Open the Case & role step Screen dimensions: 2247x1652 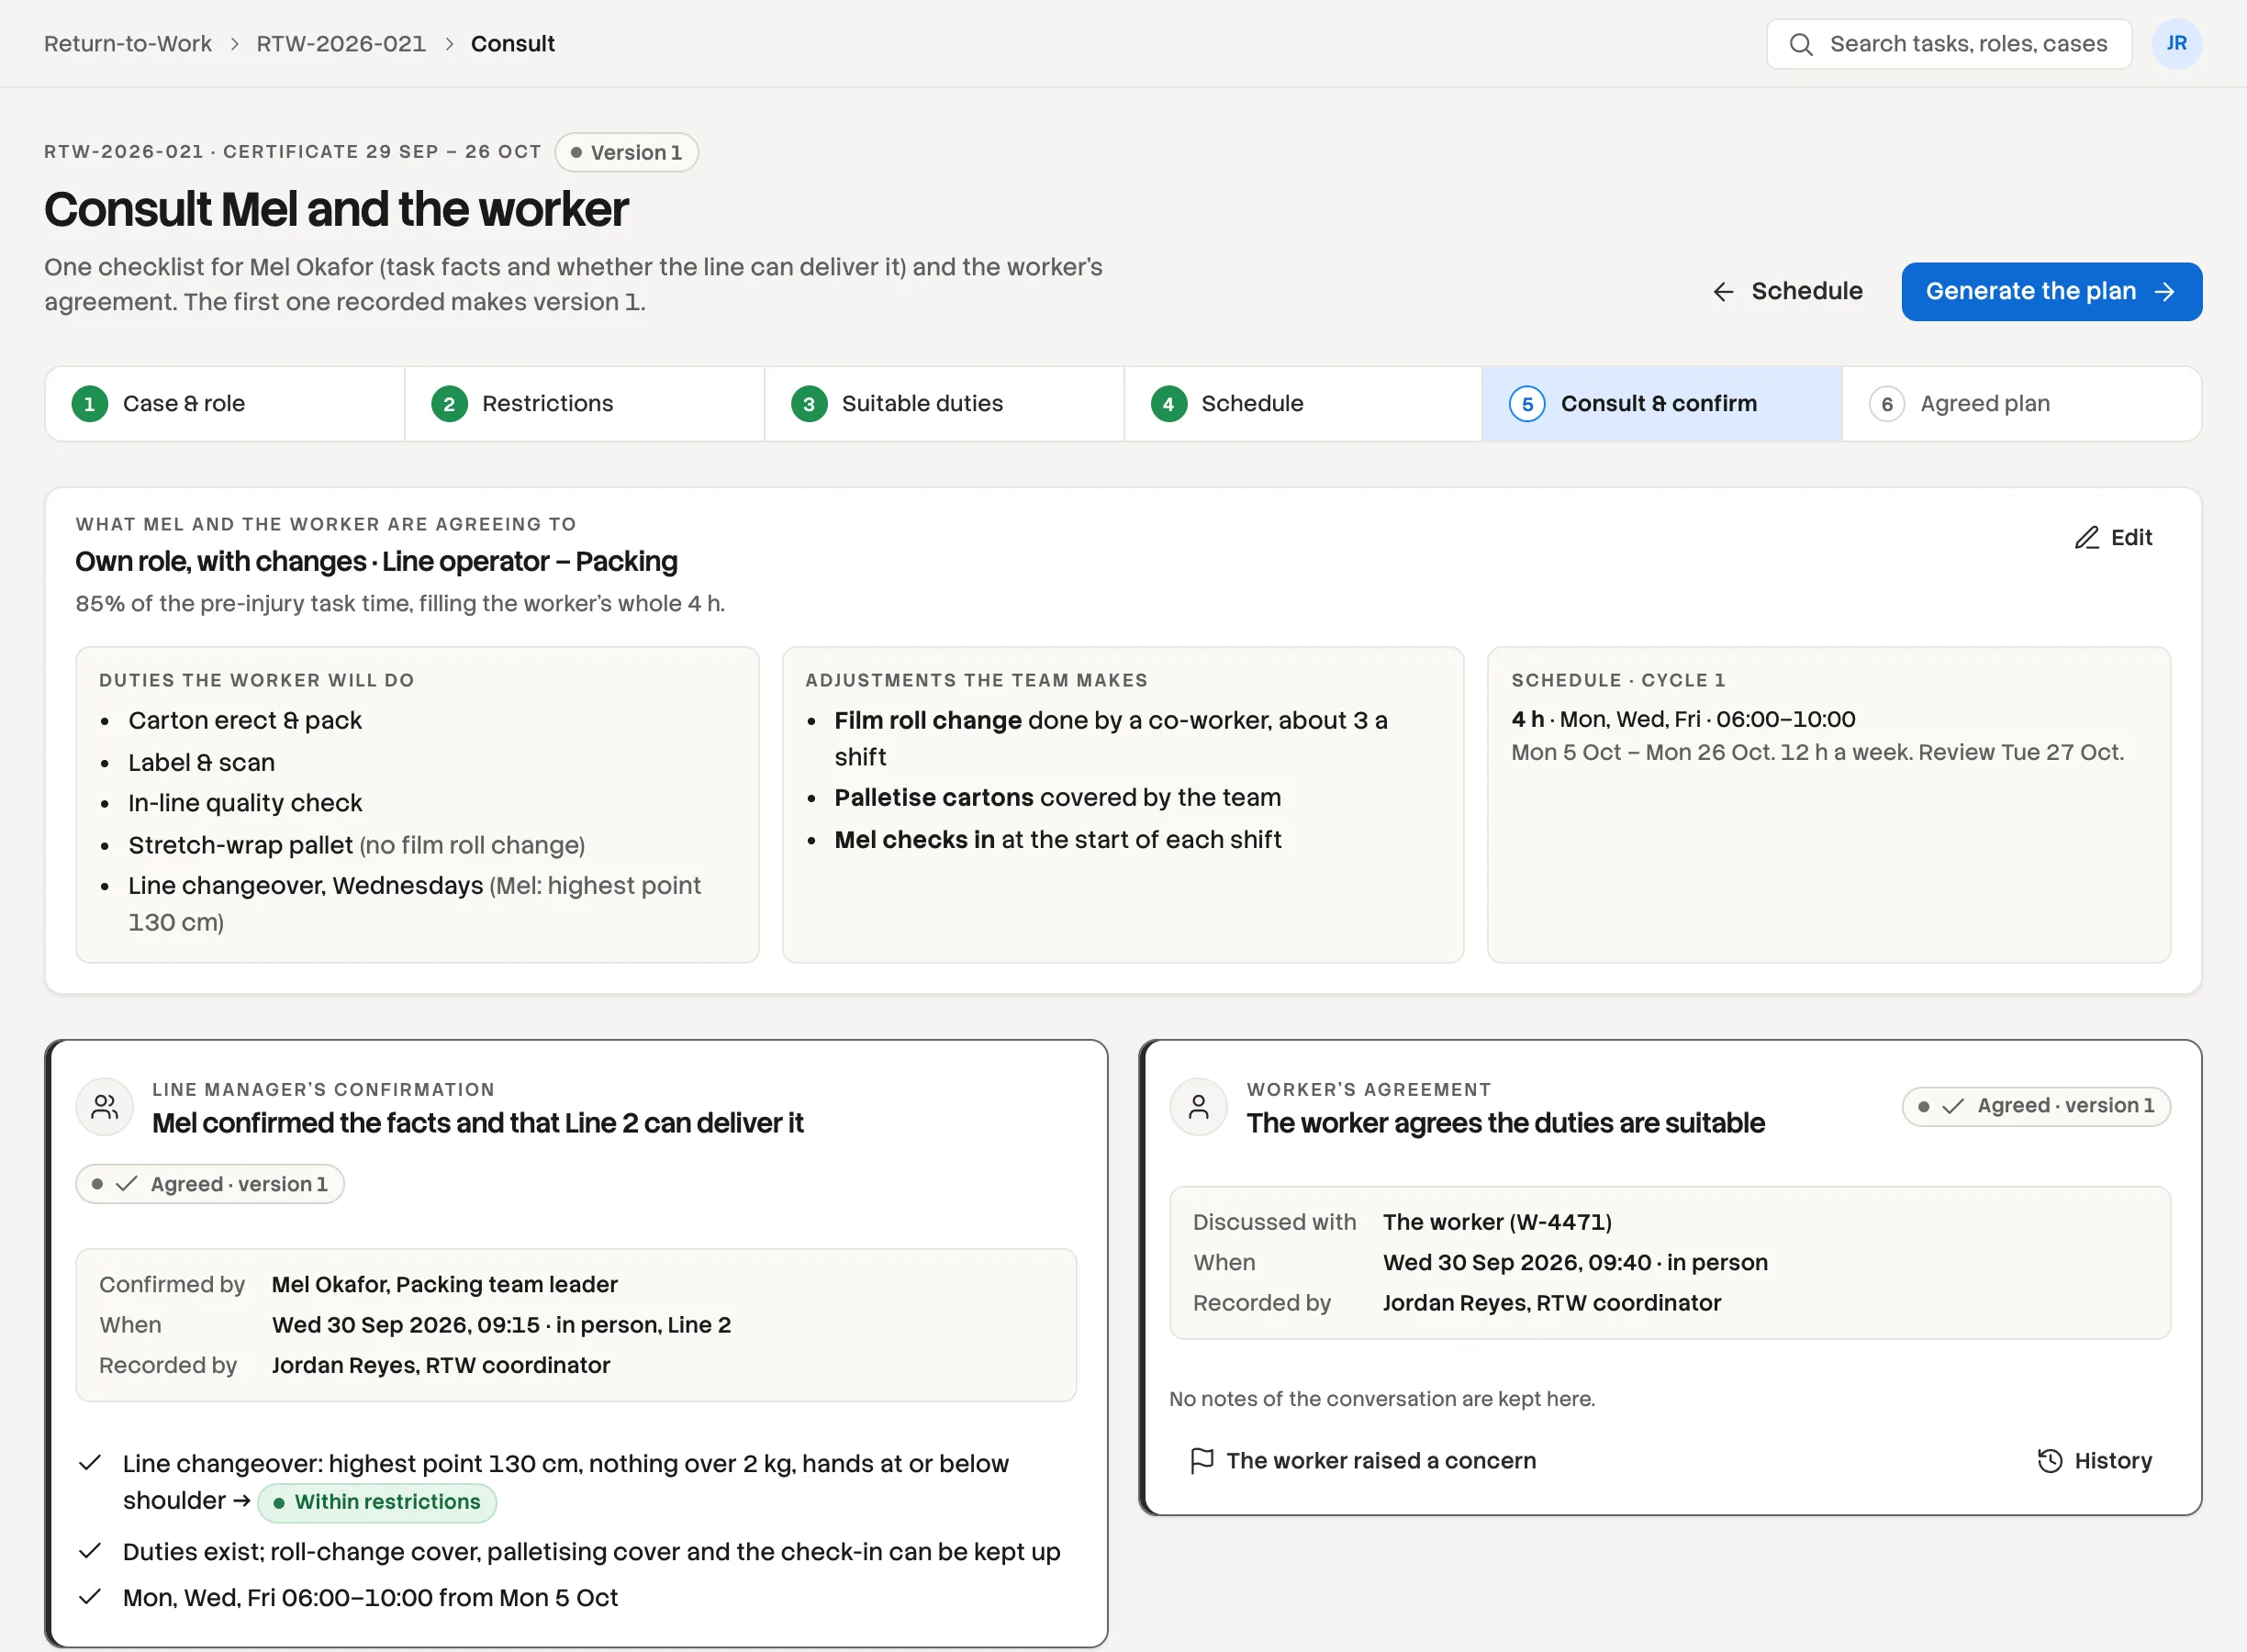[x=225, y=404]
